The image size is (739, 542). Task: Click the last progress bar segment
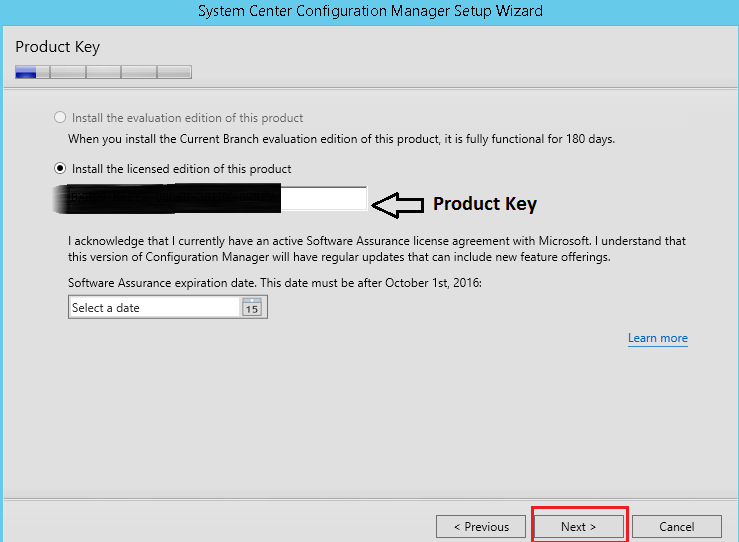pyautogui.click(x=174, y=72)
